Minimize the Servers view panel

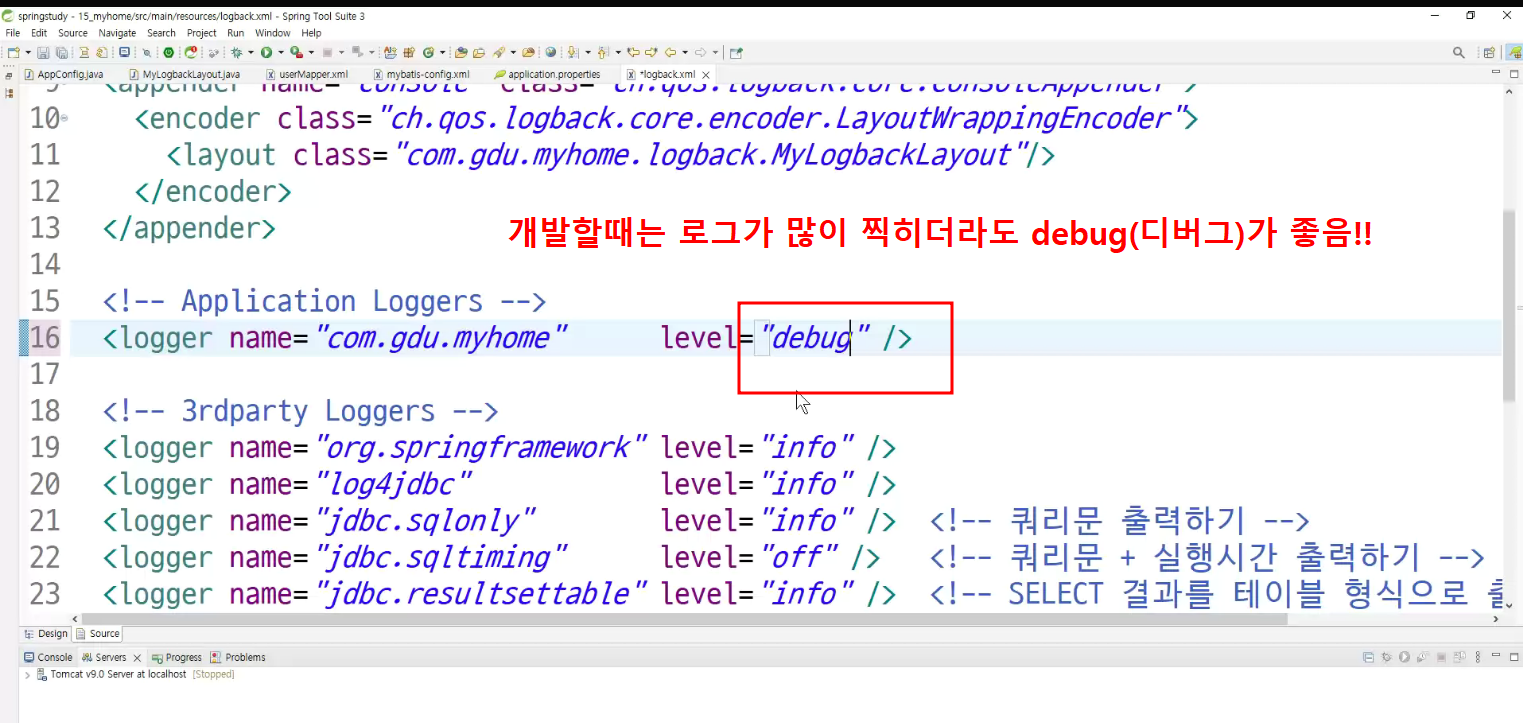[x=1496, y=655]
